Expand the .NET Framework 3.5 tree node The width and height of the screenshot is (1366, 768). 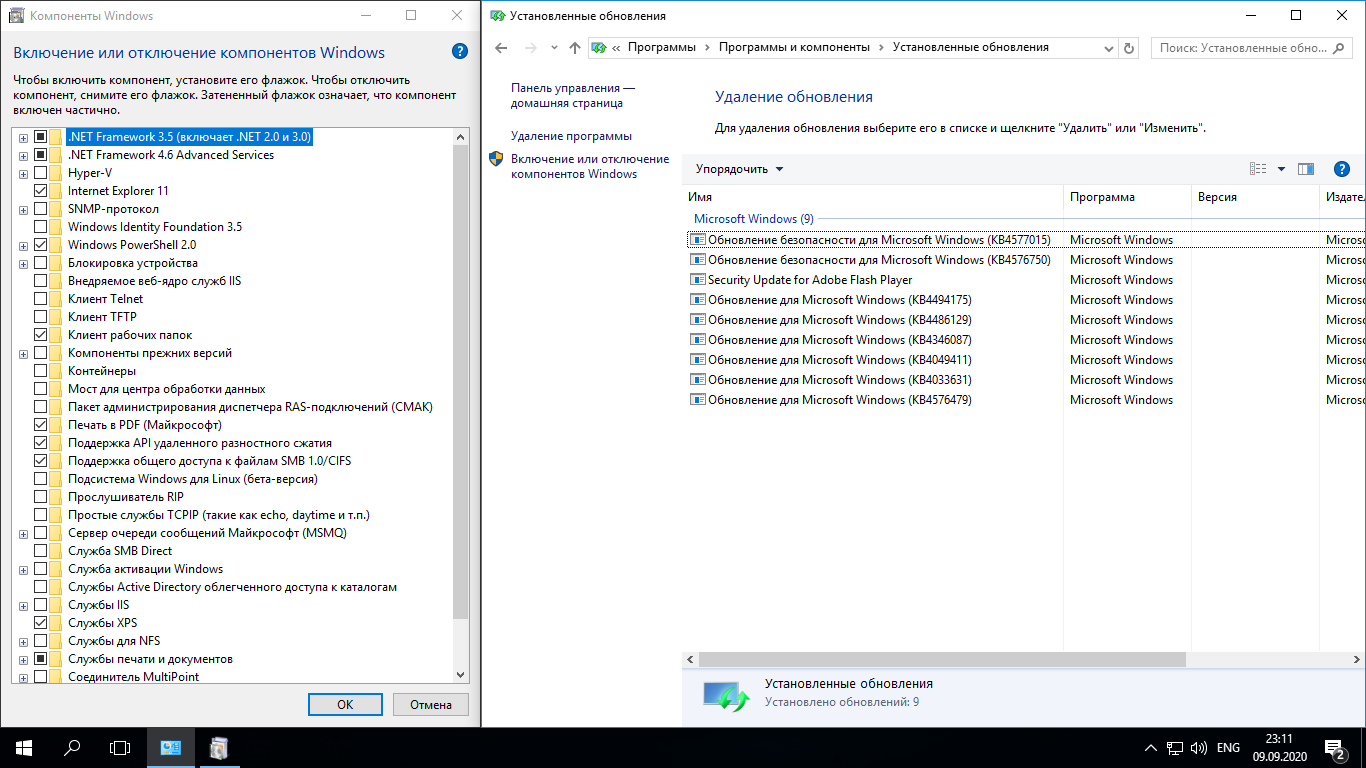23,137
